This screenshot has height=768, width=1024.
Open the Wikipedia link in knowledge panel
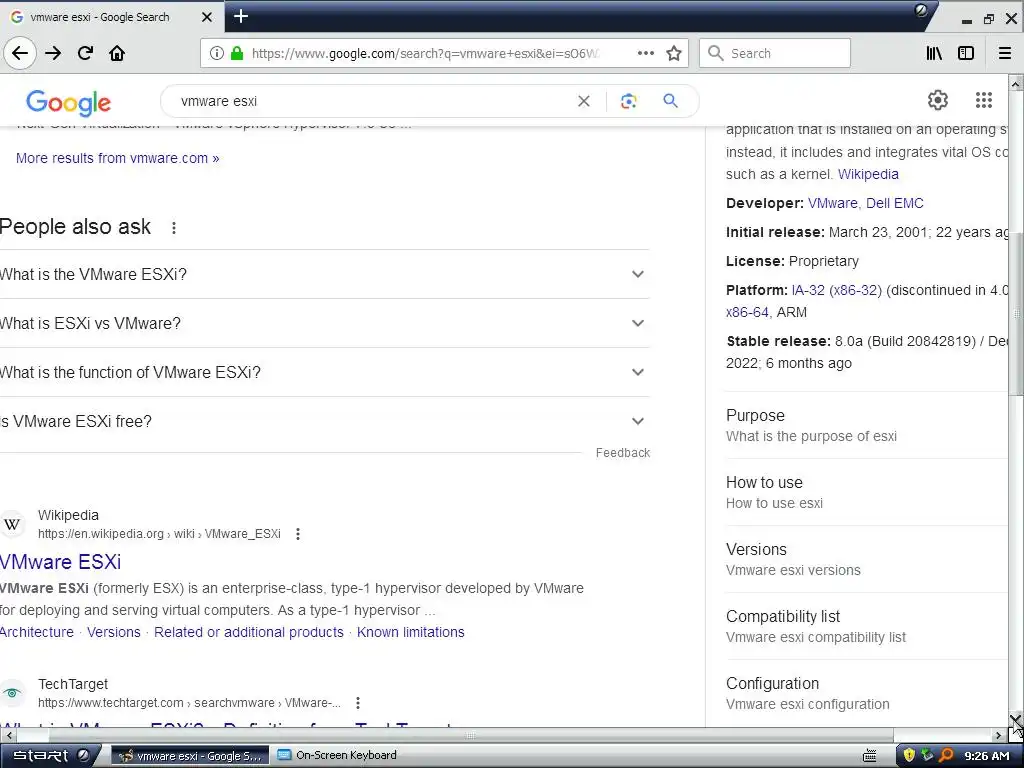click(x=868, y=174)
